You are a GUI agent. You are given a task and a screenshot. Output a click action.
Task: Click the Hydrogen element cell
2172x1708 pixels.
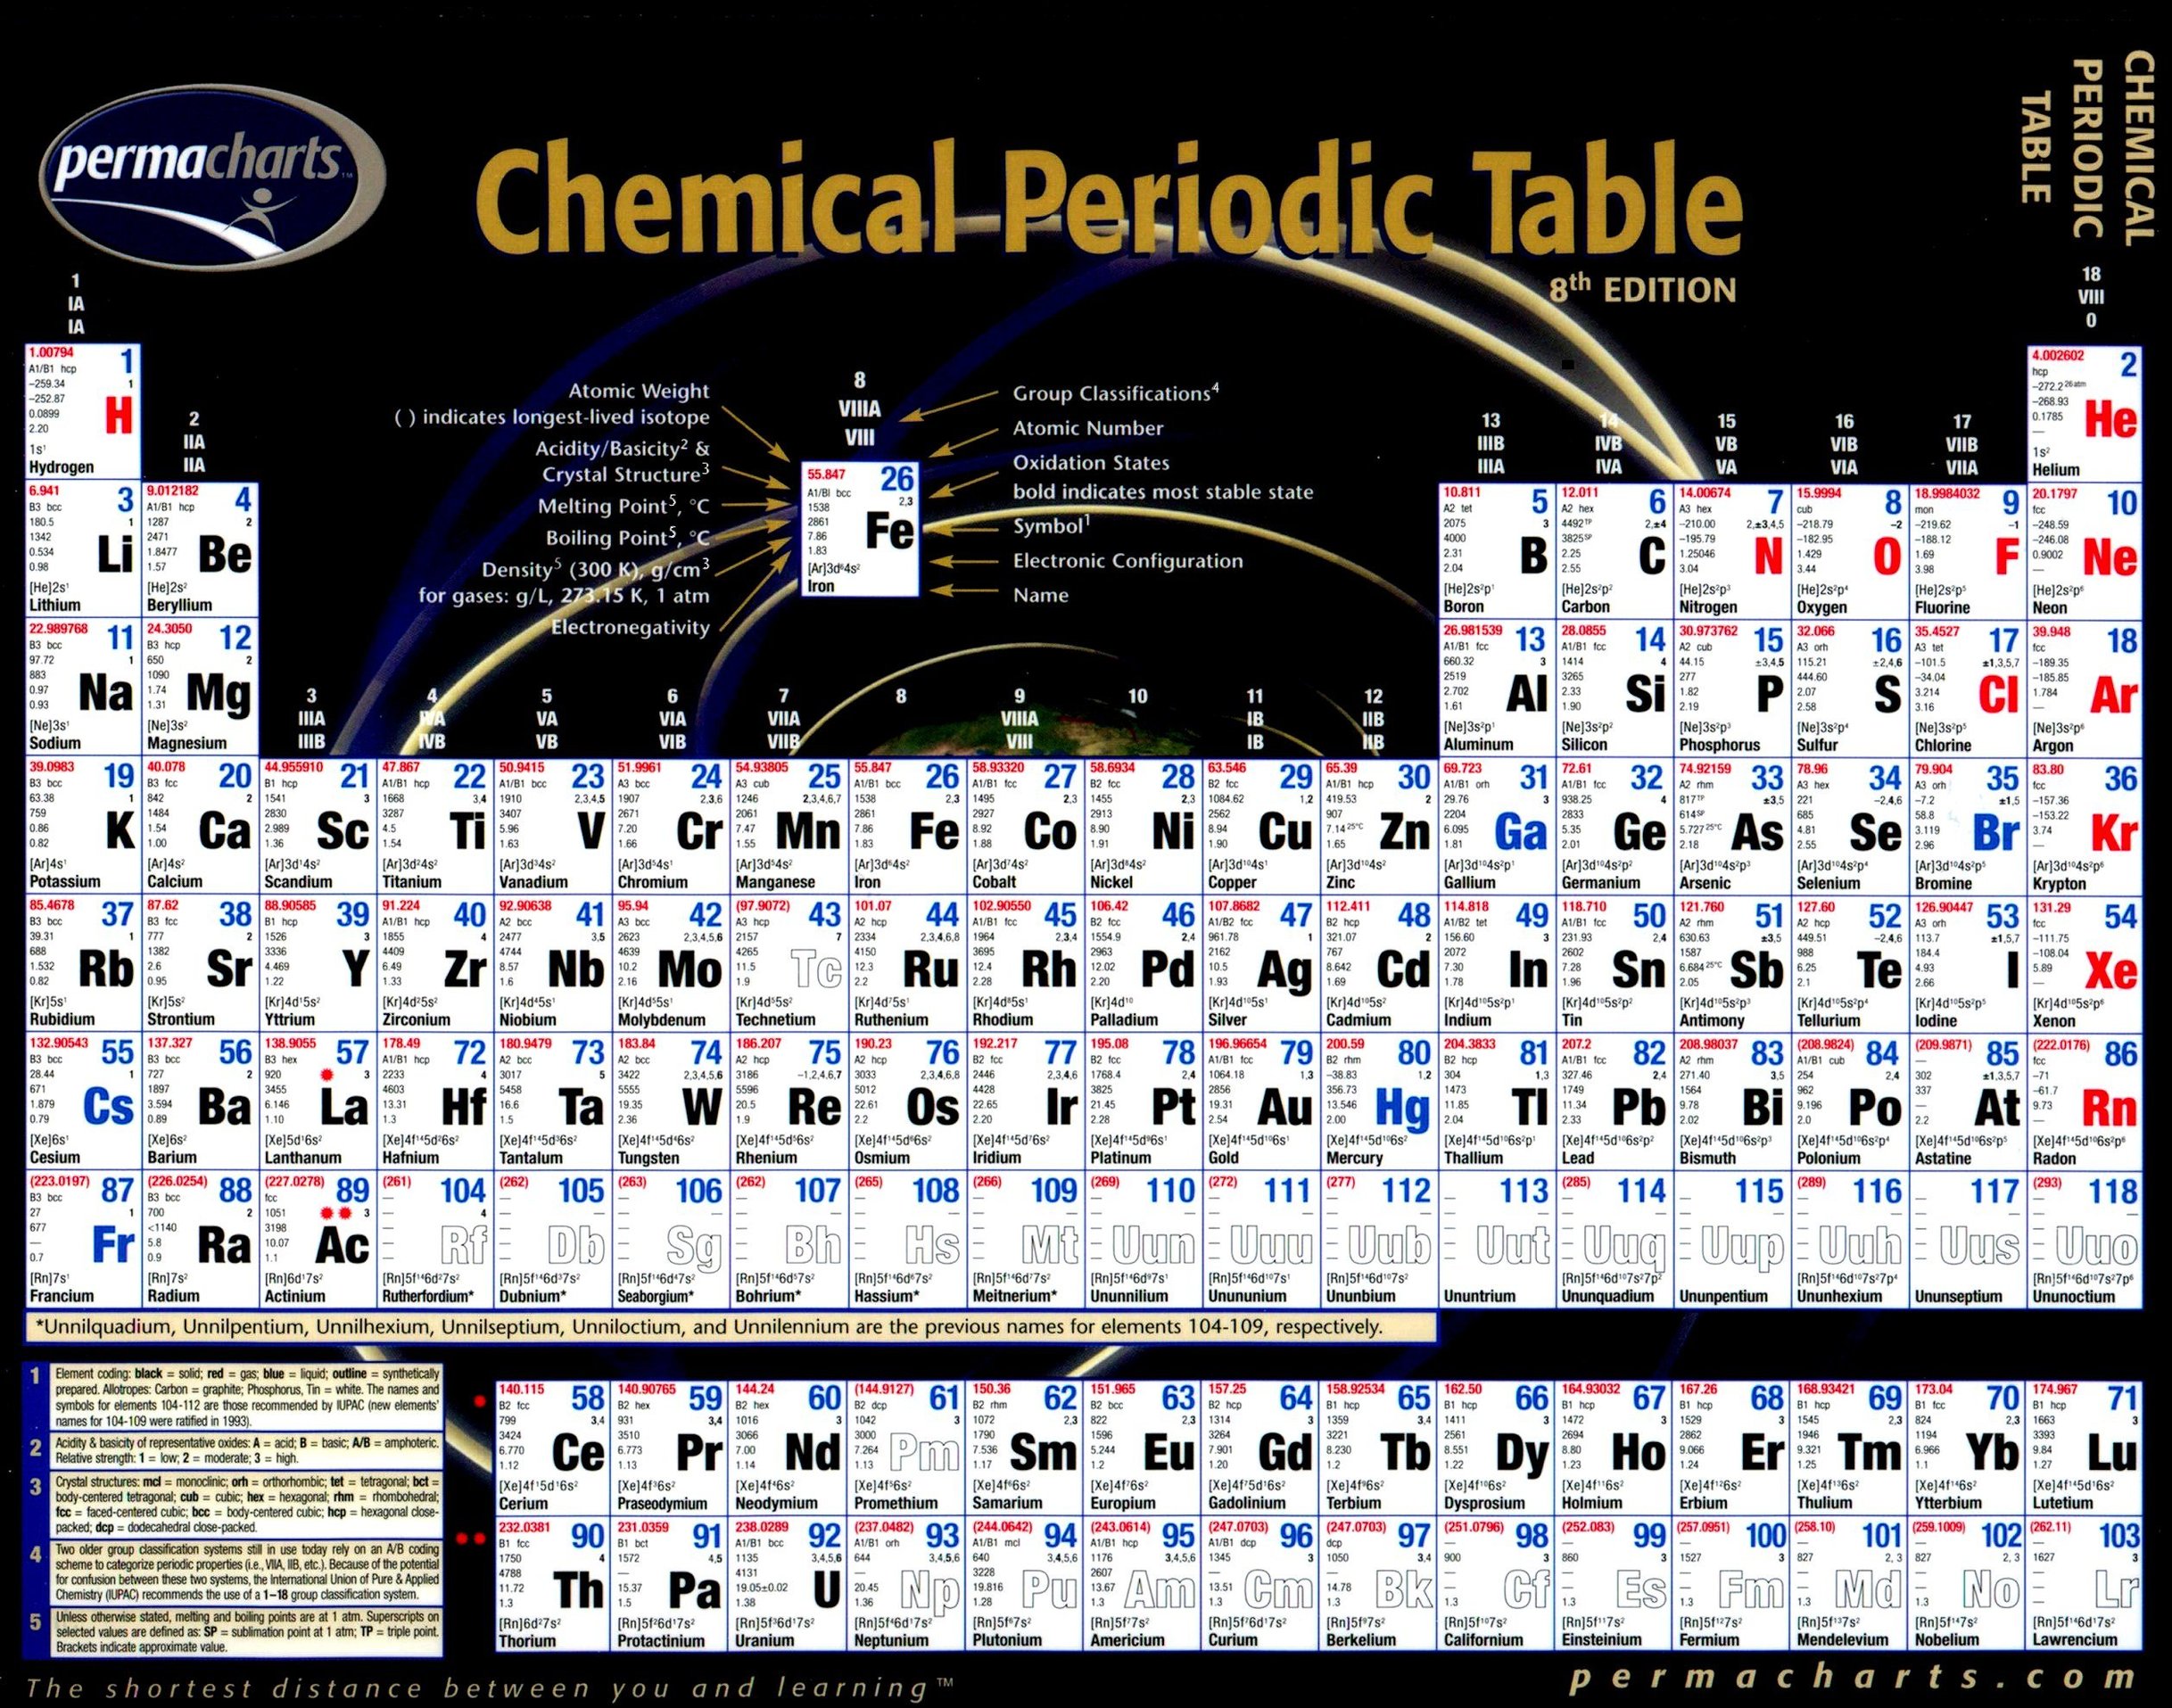coord(83,411)
